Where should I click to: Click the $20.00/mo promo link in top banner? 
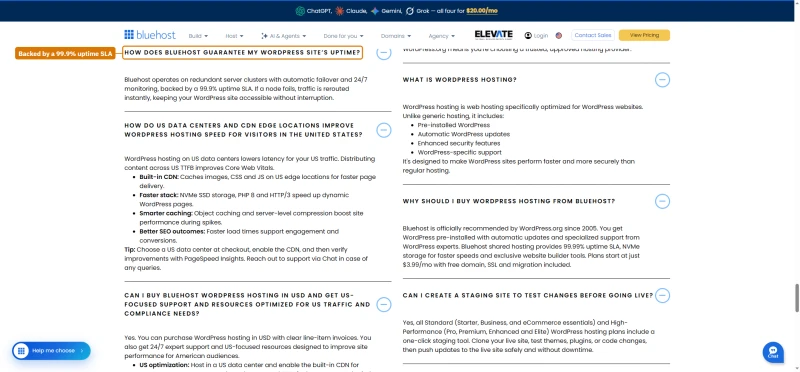tap(482, 11)
